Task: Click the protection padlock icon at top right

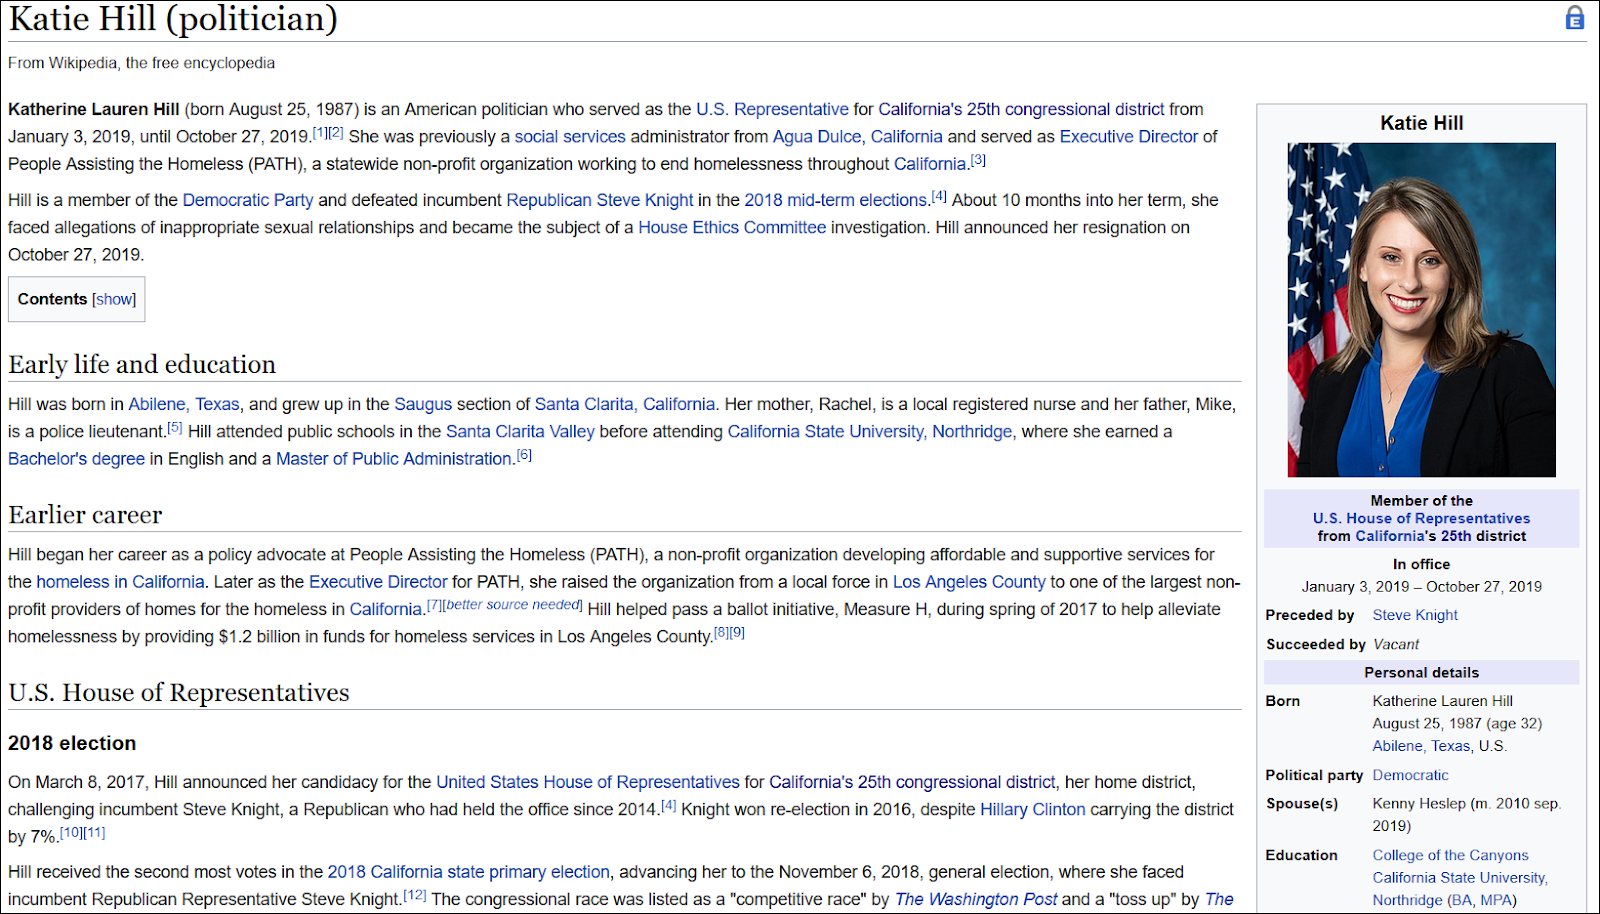Action: coord(1575,18)
